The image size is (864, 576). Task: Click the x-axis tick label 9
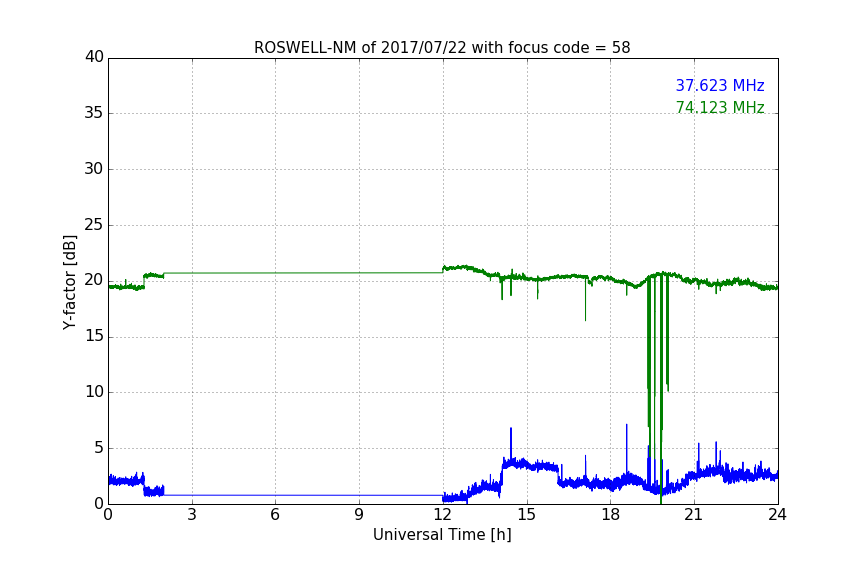(359, 515)
